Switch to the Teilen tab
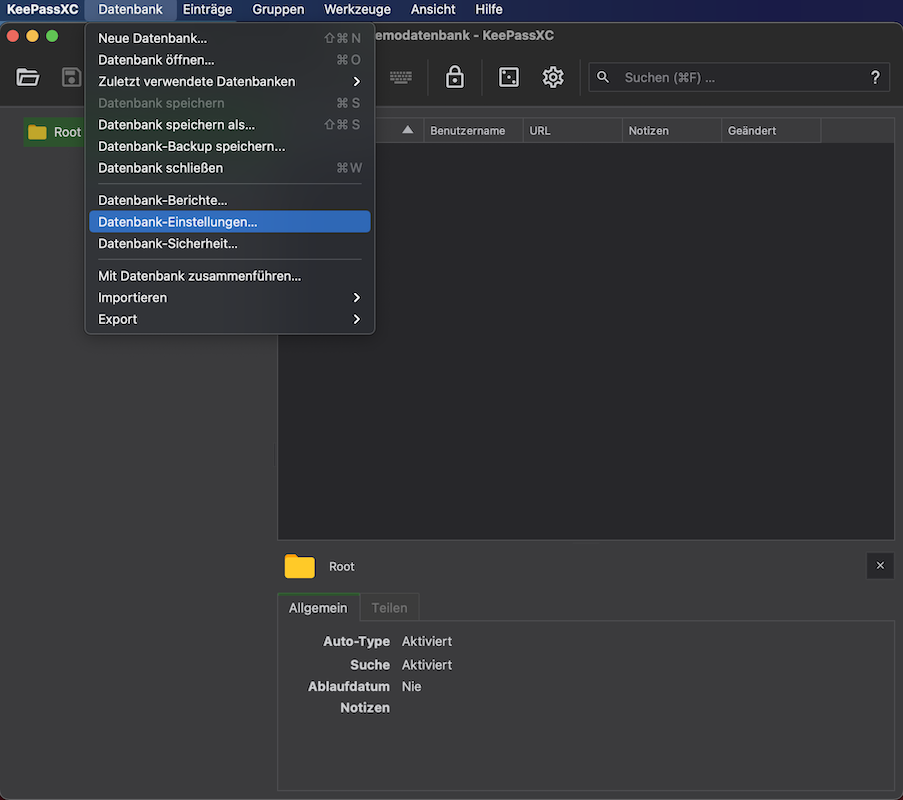Image resolution: width=903 pixels, height=800 pixels. [389, 608]
